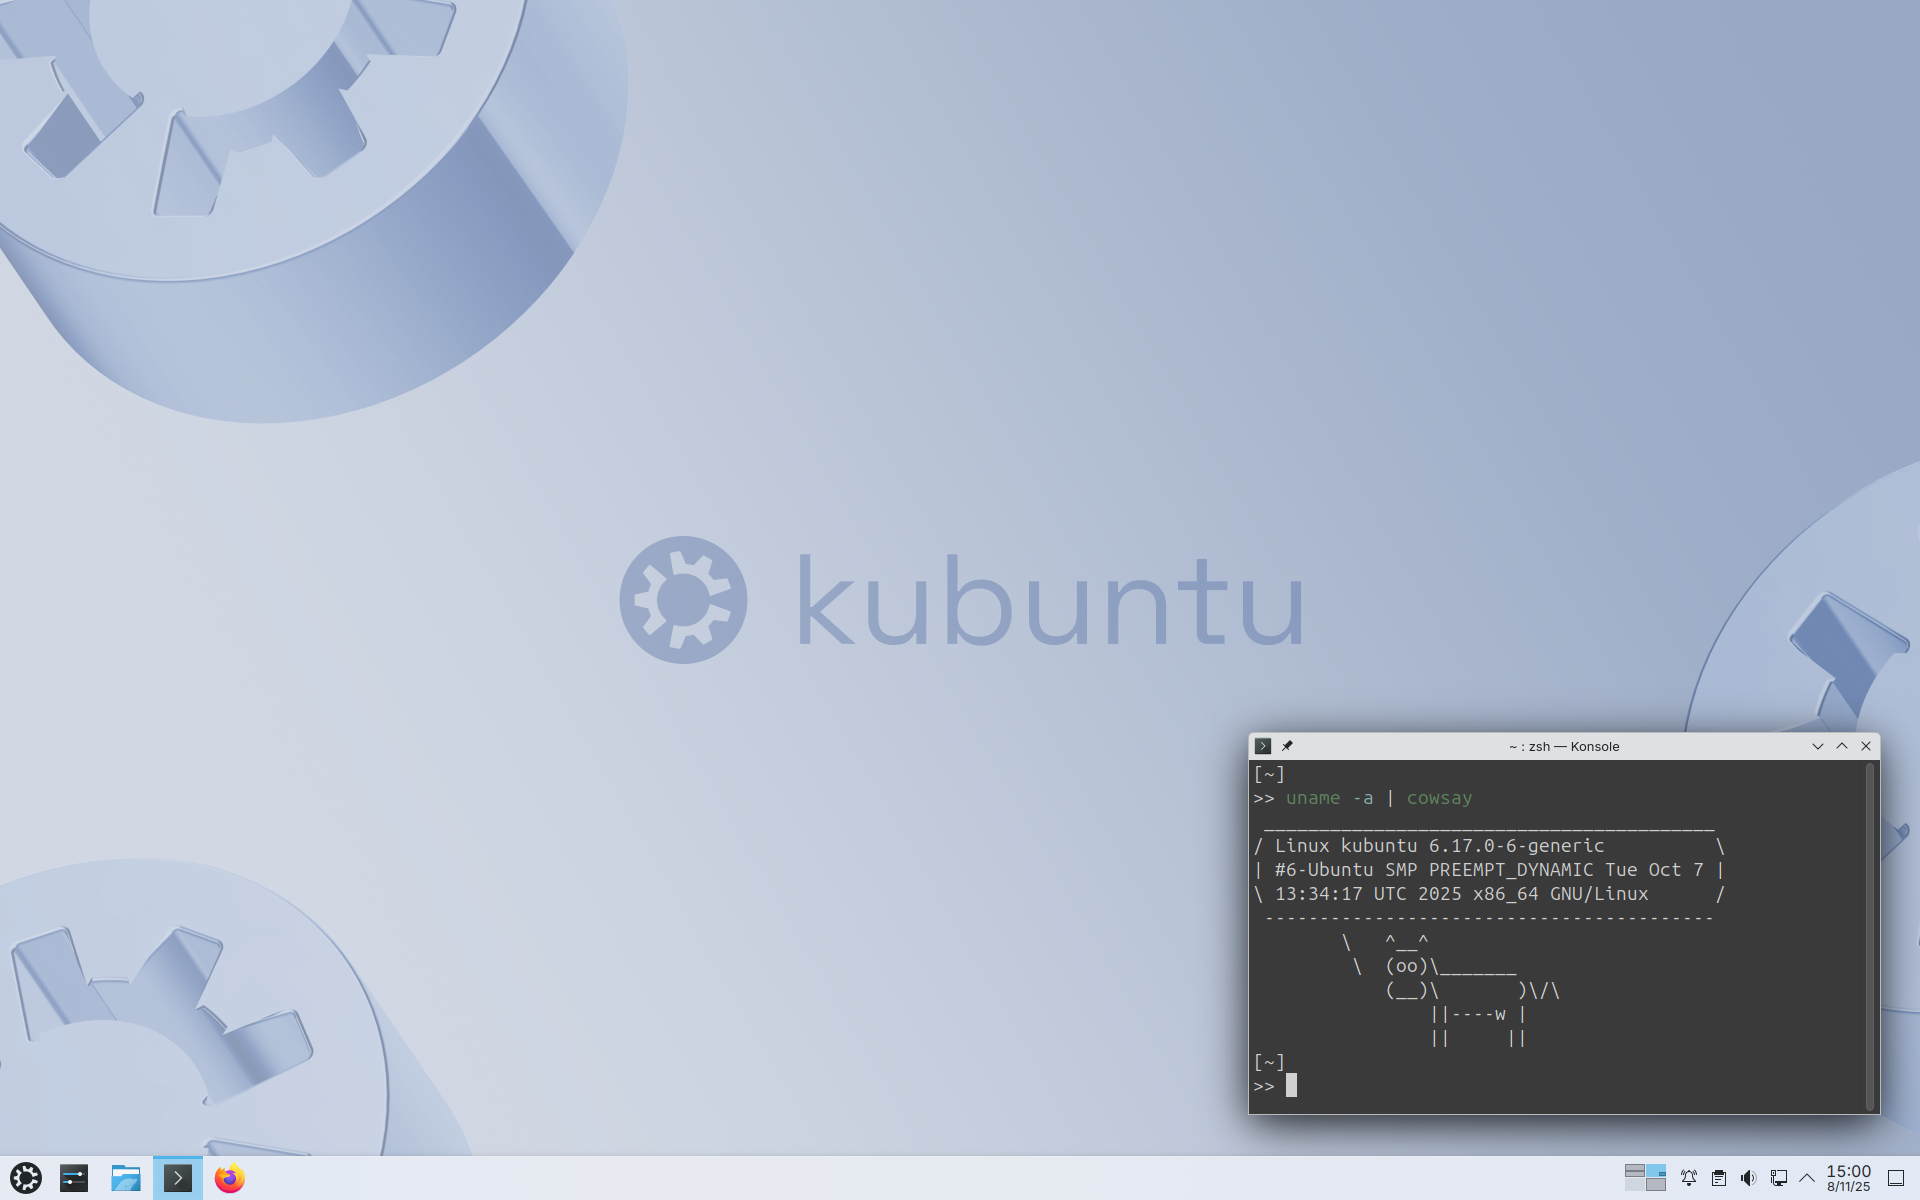The height and width of the screenshot is (1200, 1920).
Task: Open System Settings from the taskbar
Action: tap(74, 1178)
